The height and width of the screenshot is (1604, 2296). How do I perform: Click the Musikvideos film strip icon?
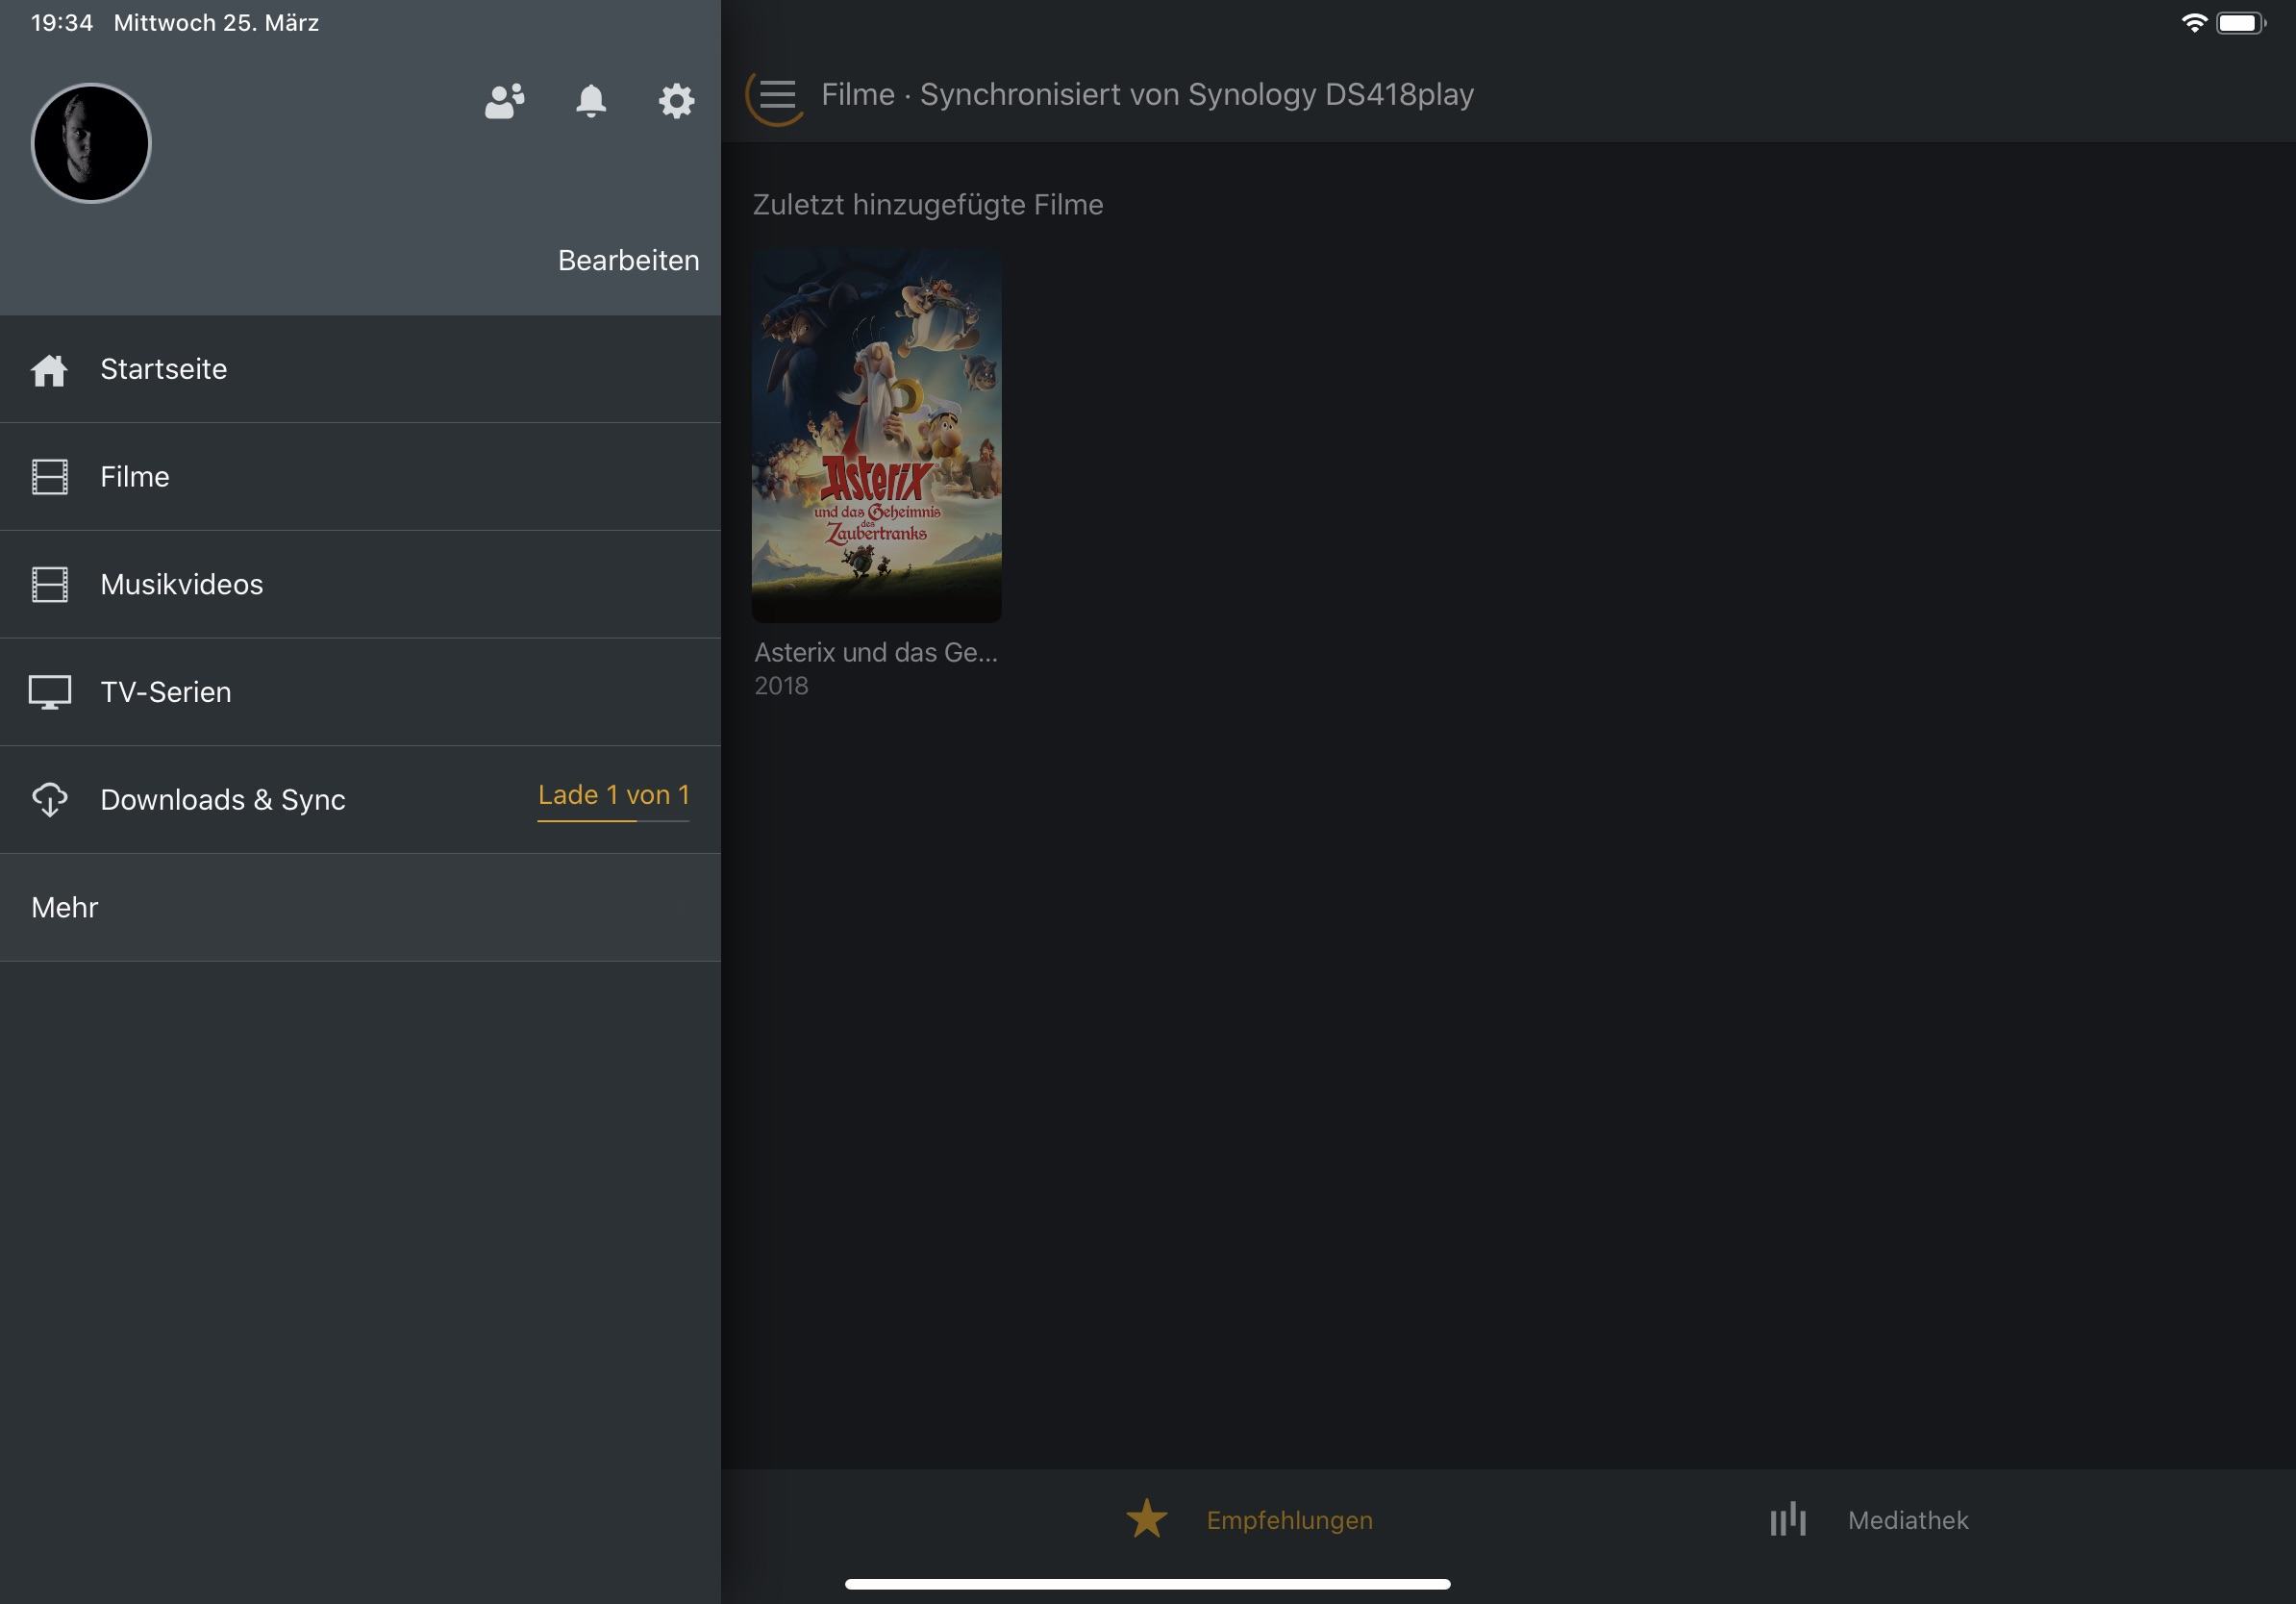coord(49,584)
